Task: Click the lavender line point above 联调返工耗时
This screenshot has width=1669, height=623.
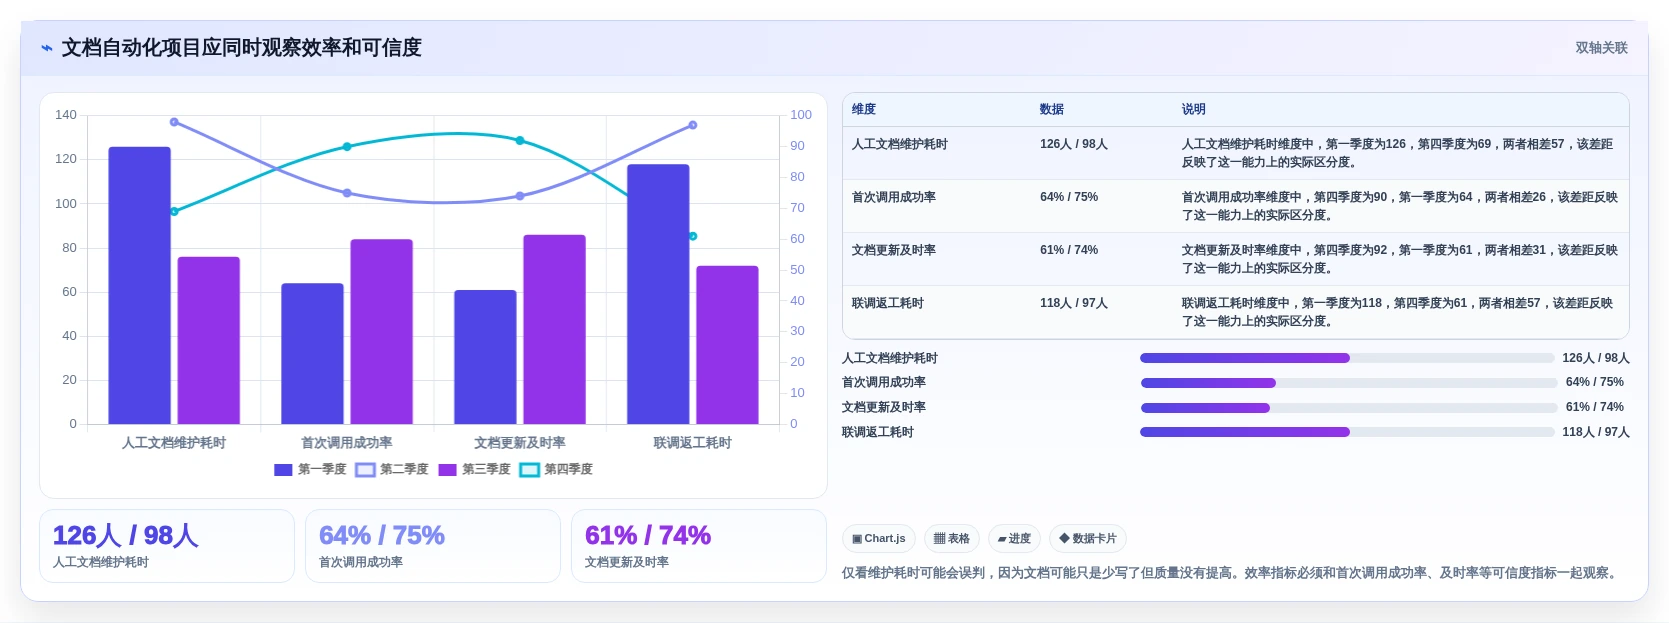Action: coord(693,125)
